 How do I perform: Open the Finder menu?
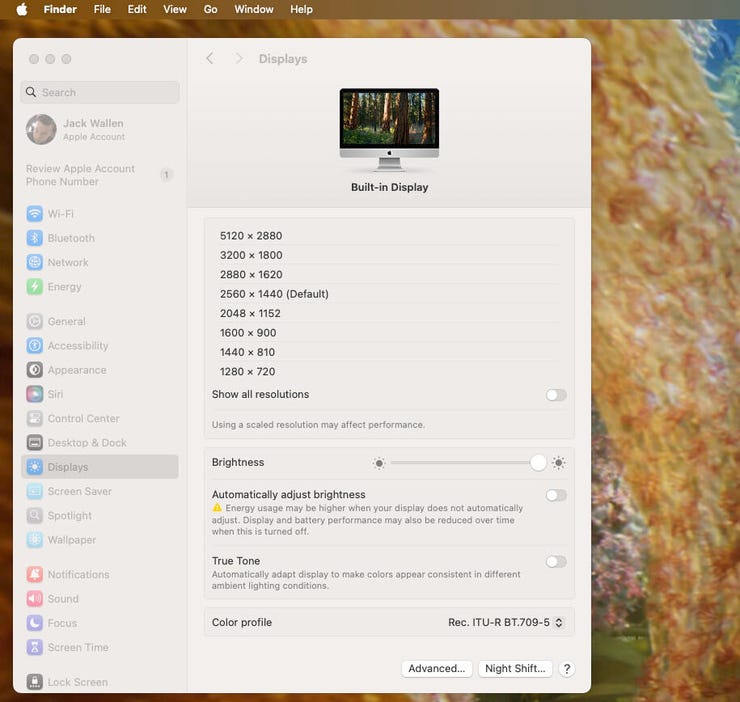pos(60,9)
